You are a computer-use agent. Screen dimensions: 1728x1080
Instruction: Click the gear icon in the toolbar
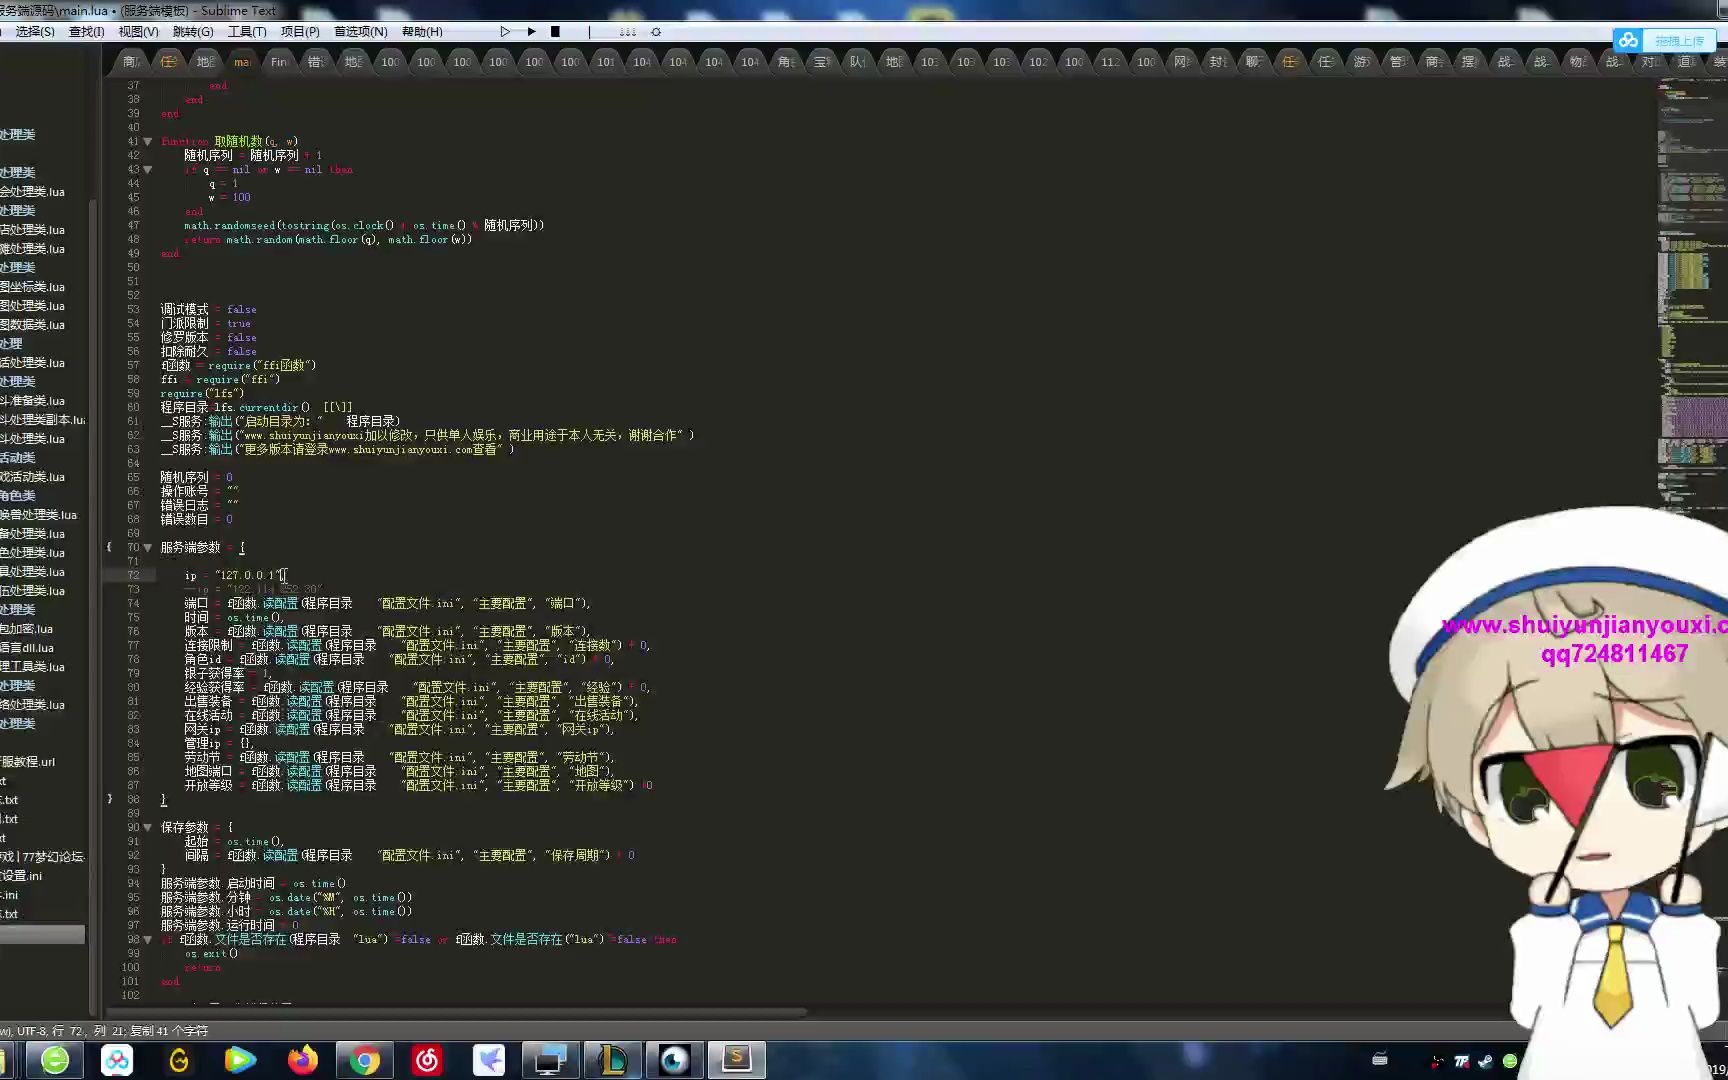pyautogui.click(x=656, y=32)
